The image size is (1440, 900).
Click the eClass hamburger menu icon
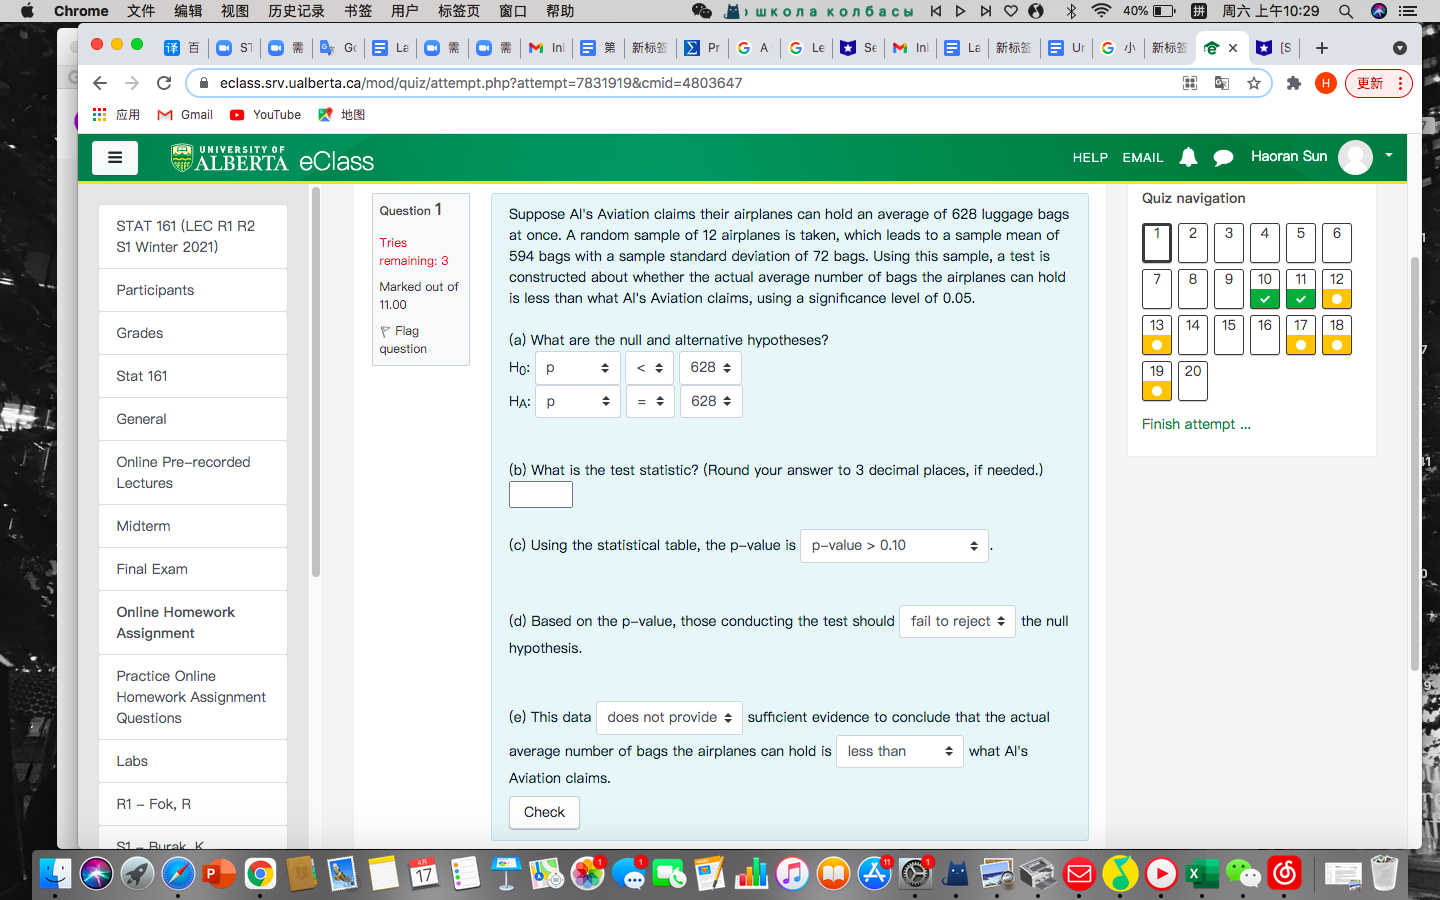pyautogui.click(x=114, y=157)
